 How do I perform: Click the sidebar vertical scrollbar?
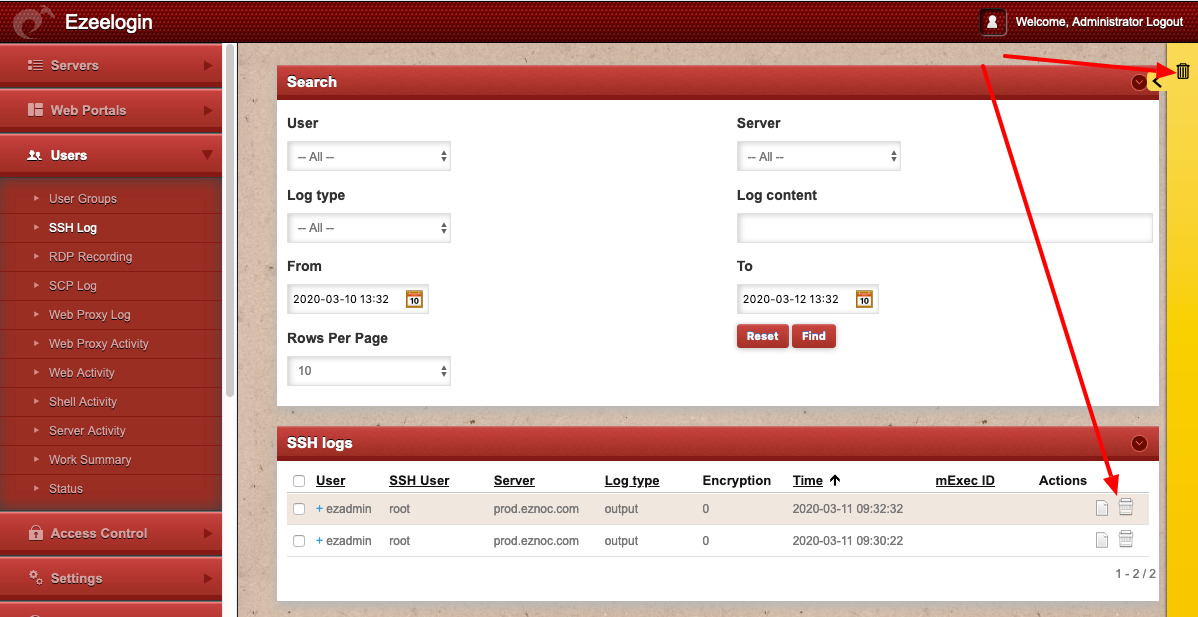[230, 220]
